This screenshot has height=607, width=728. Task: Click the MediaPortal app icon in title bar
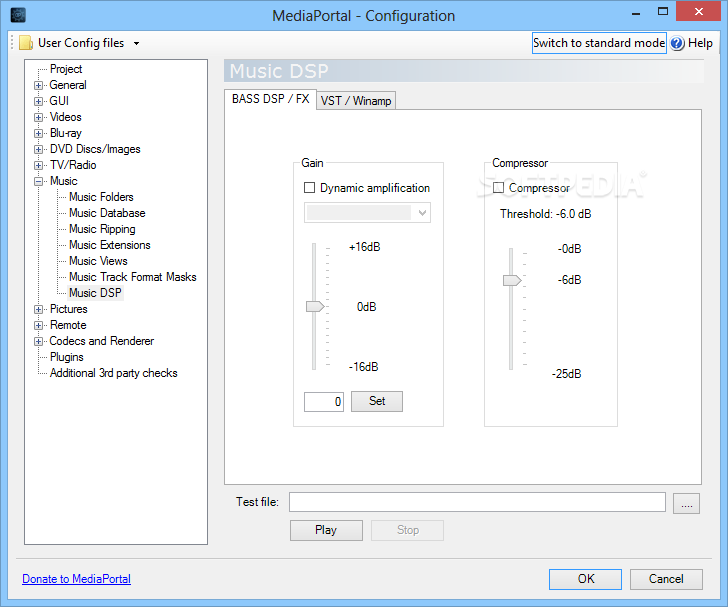coord(18,15)
